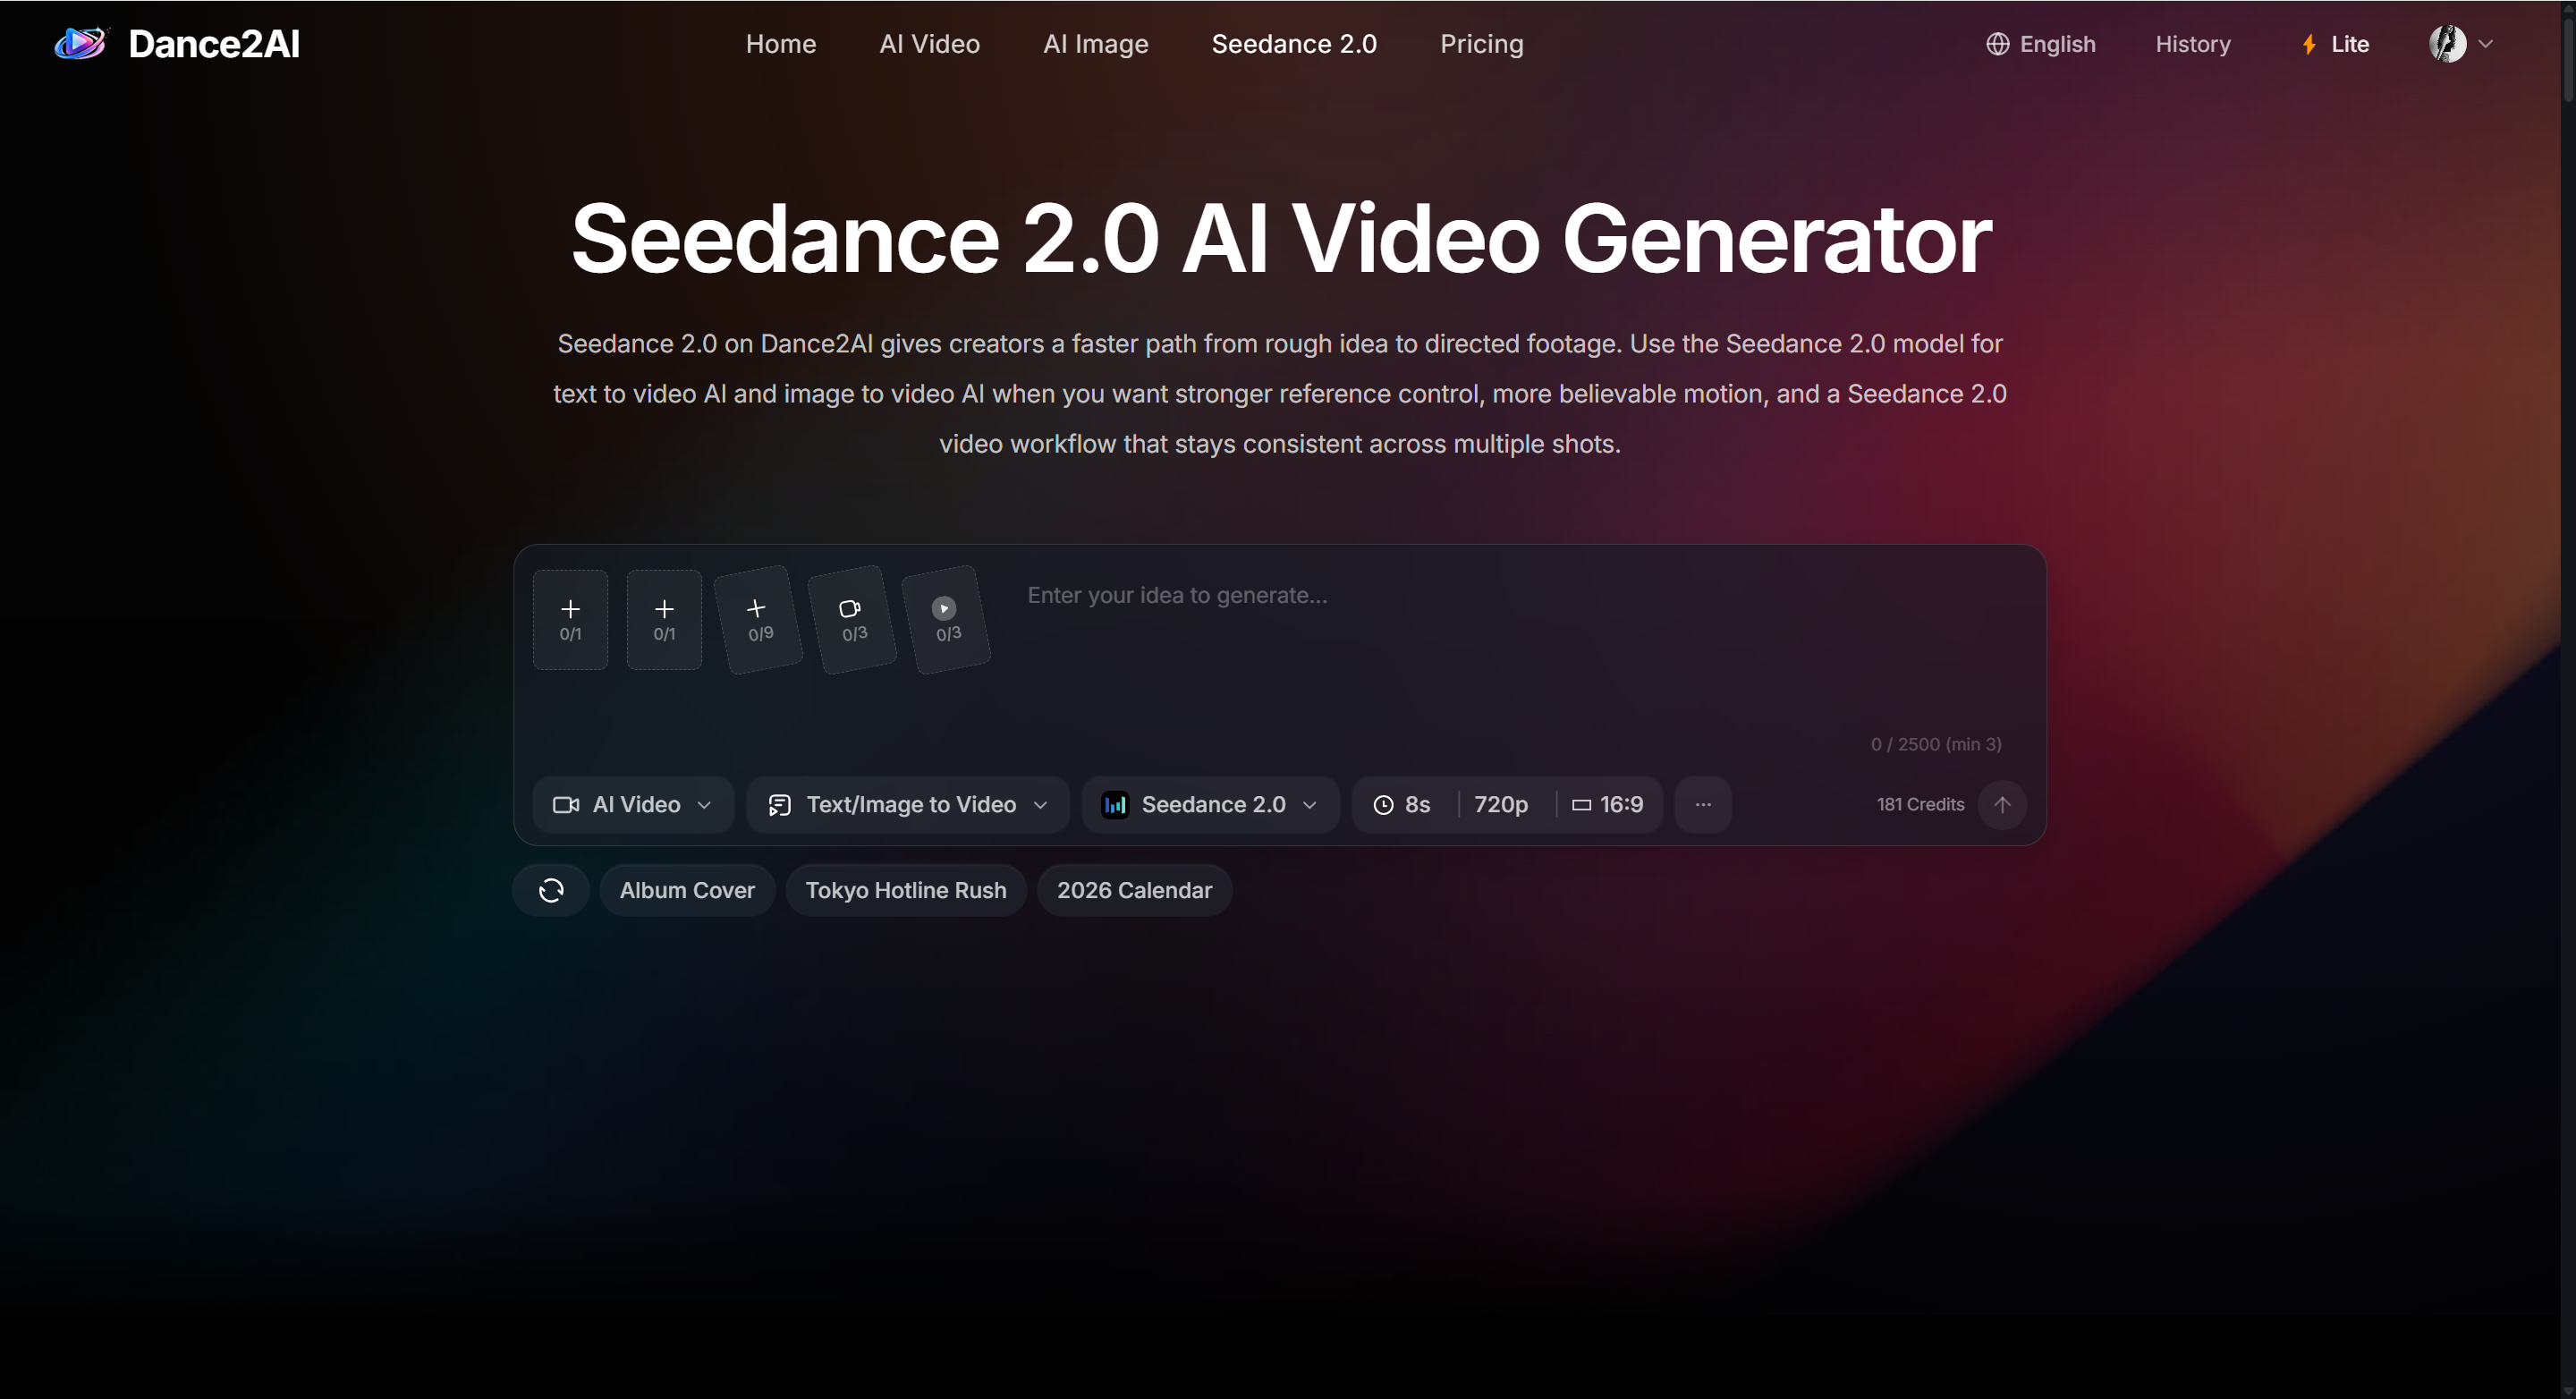Pick the Tokyo Hotline Rush suggestion chip

(906, 890)
